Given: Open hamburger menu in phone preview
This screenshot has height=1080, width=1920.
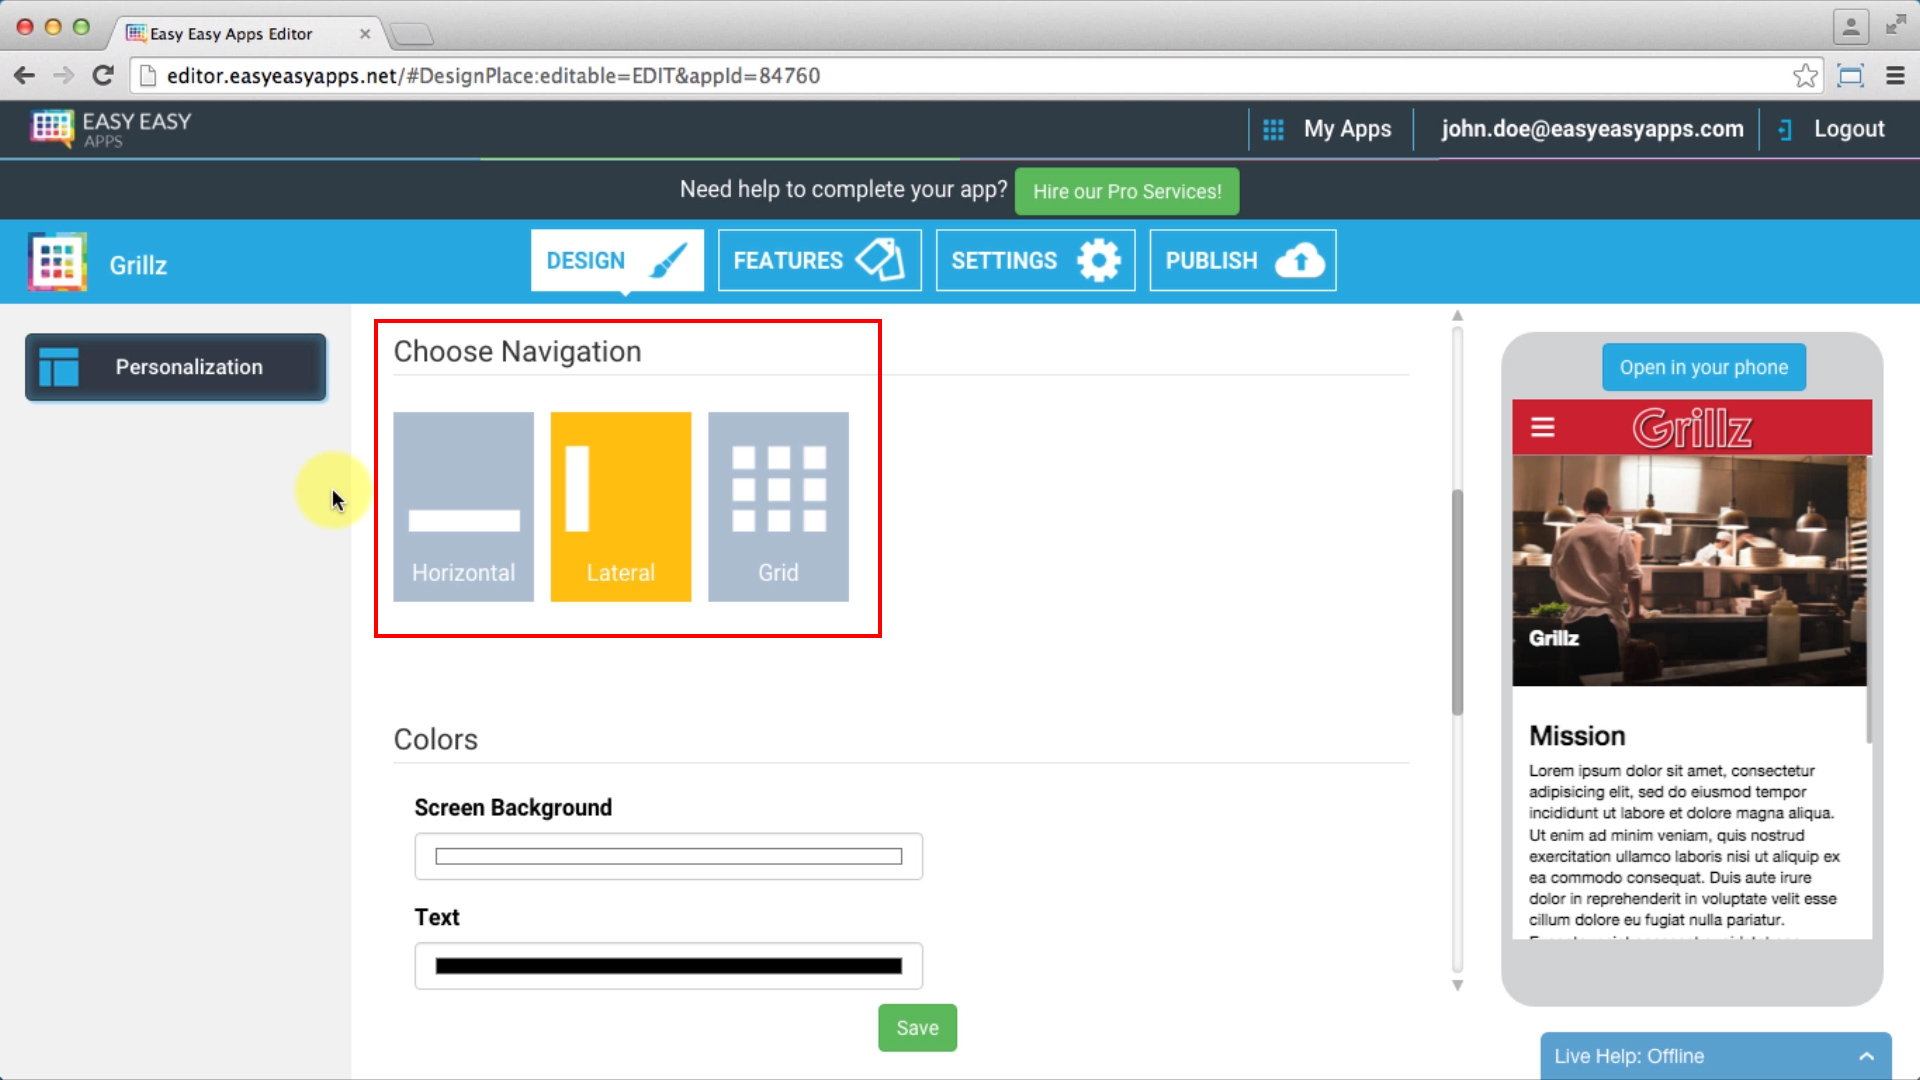Looking at the screenshot, I should [1542, 428].
